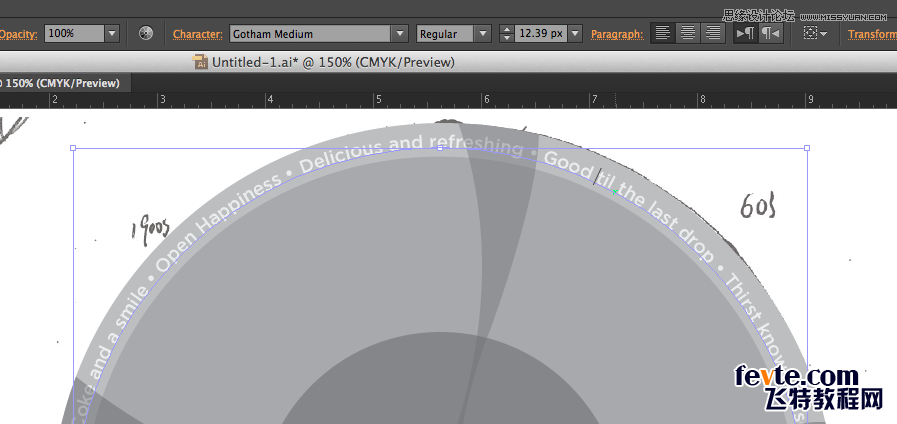Screen dimensions: 897x424
Task: Click the handwritten 60s label
Action: pos(759,205)
